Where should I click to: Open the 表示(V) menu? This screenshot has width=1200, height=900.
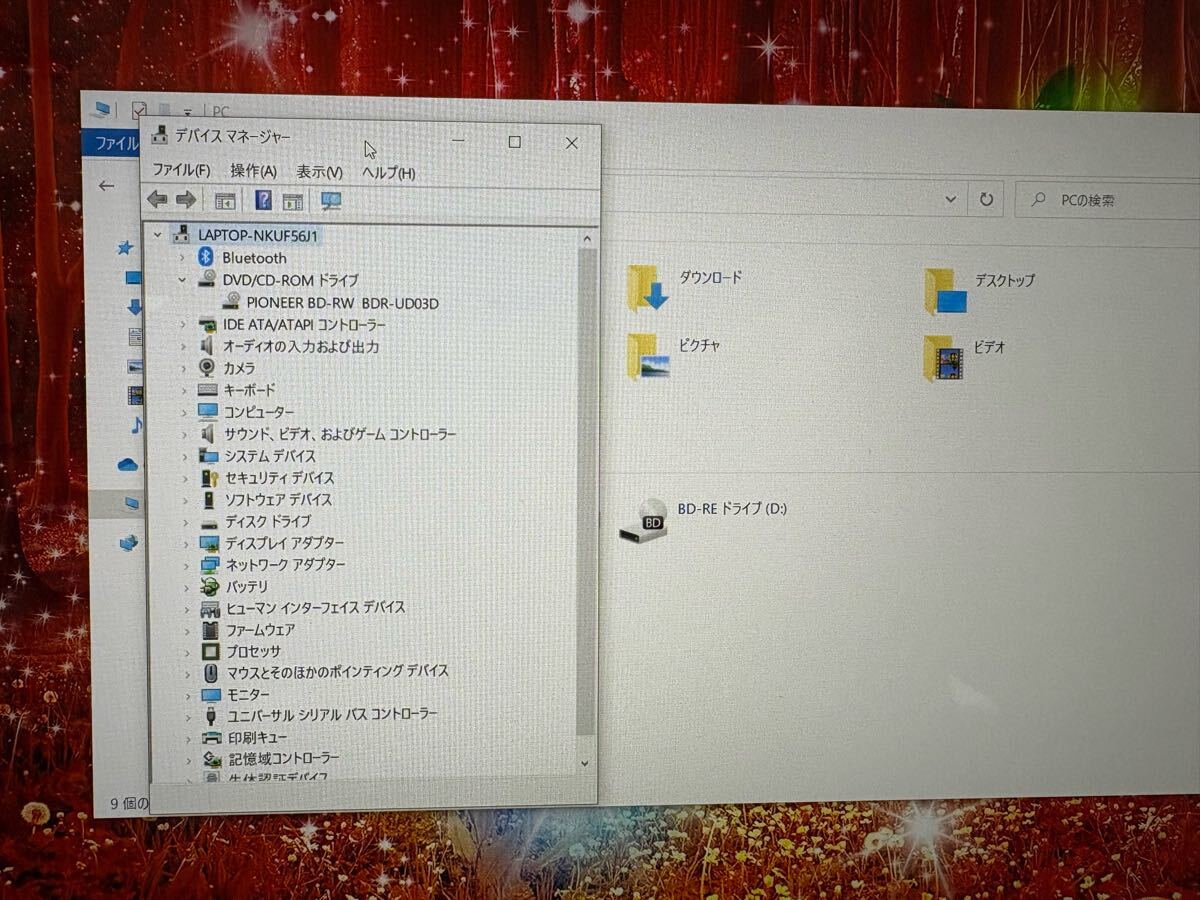tap(319, 172)
